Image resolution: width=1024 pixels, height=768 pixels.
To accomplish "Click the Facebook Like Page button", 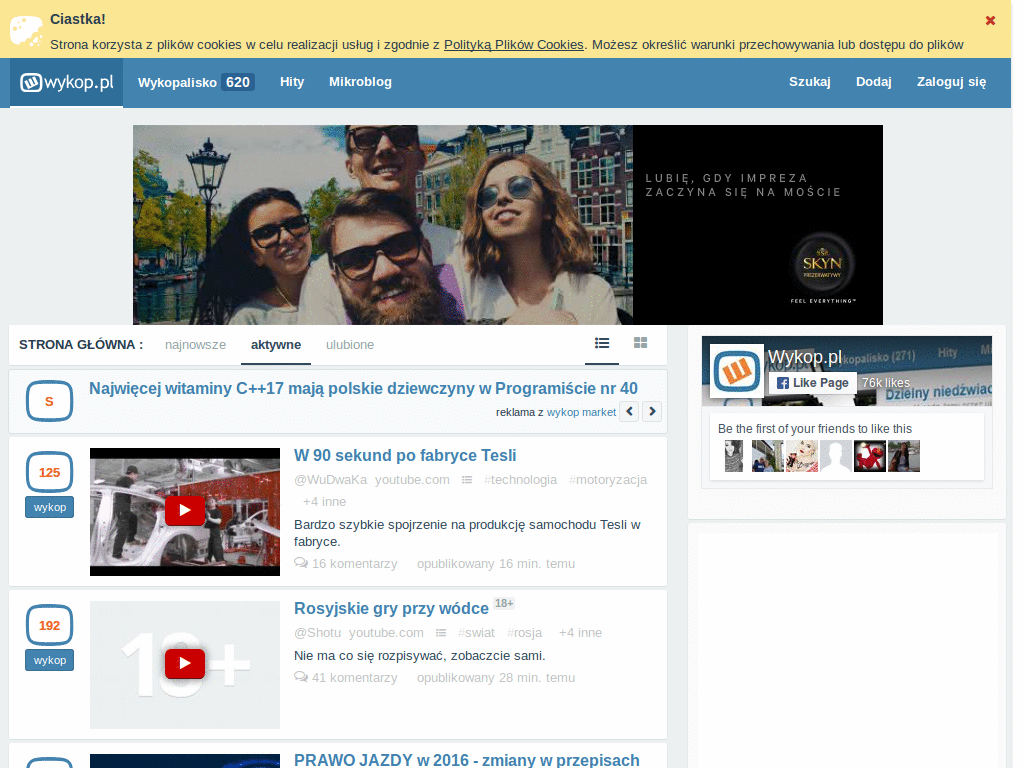I will point(812,383).
